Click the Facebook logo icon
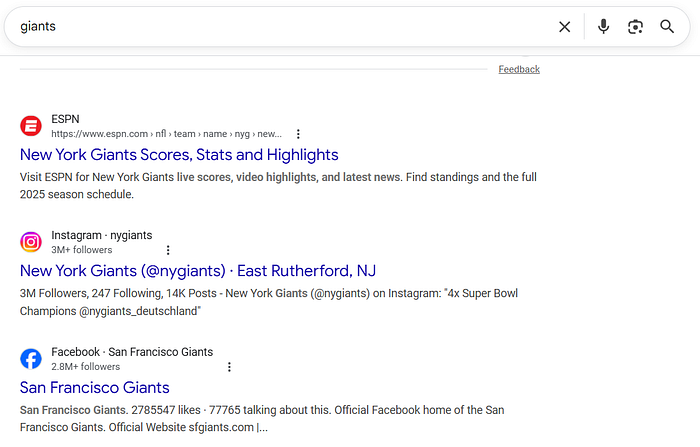Screen dimensions: 700x447 point(31,359)
